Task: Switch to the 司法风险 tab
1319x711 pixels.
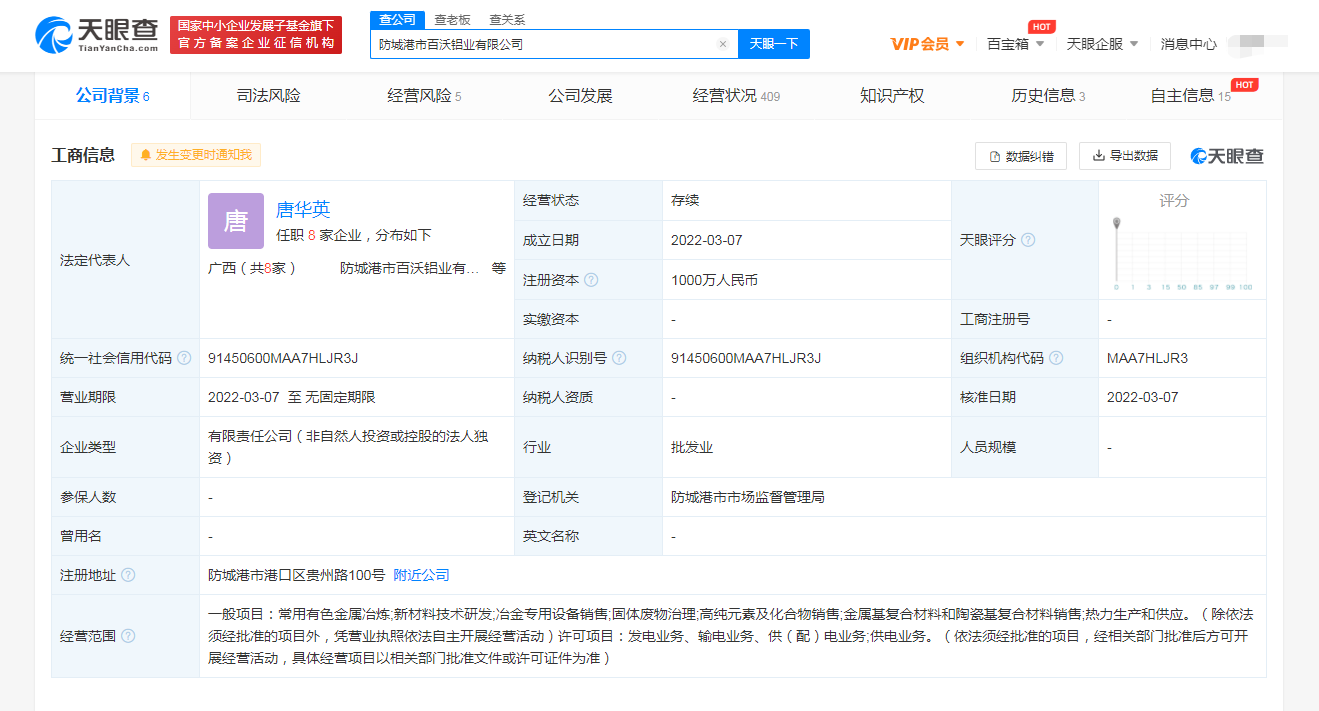Action: pyautogui.click(x=266, y=95)
